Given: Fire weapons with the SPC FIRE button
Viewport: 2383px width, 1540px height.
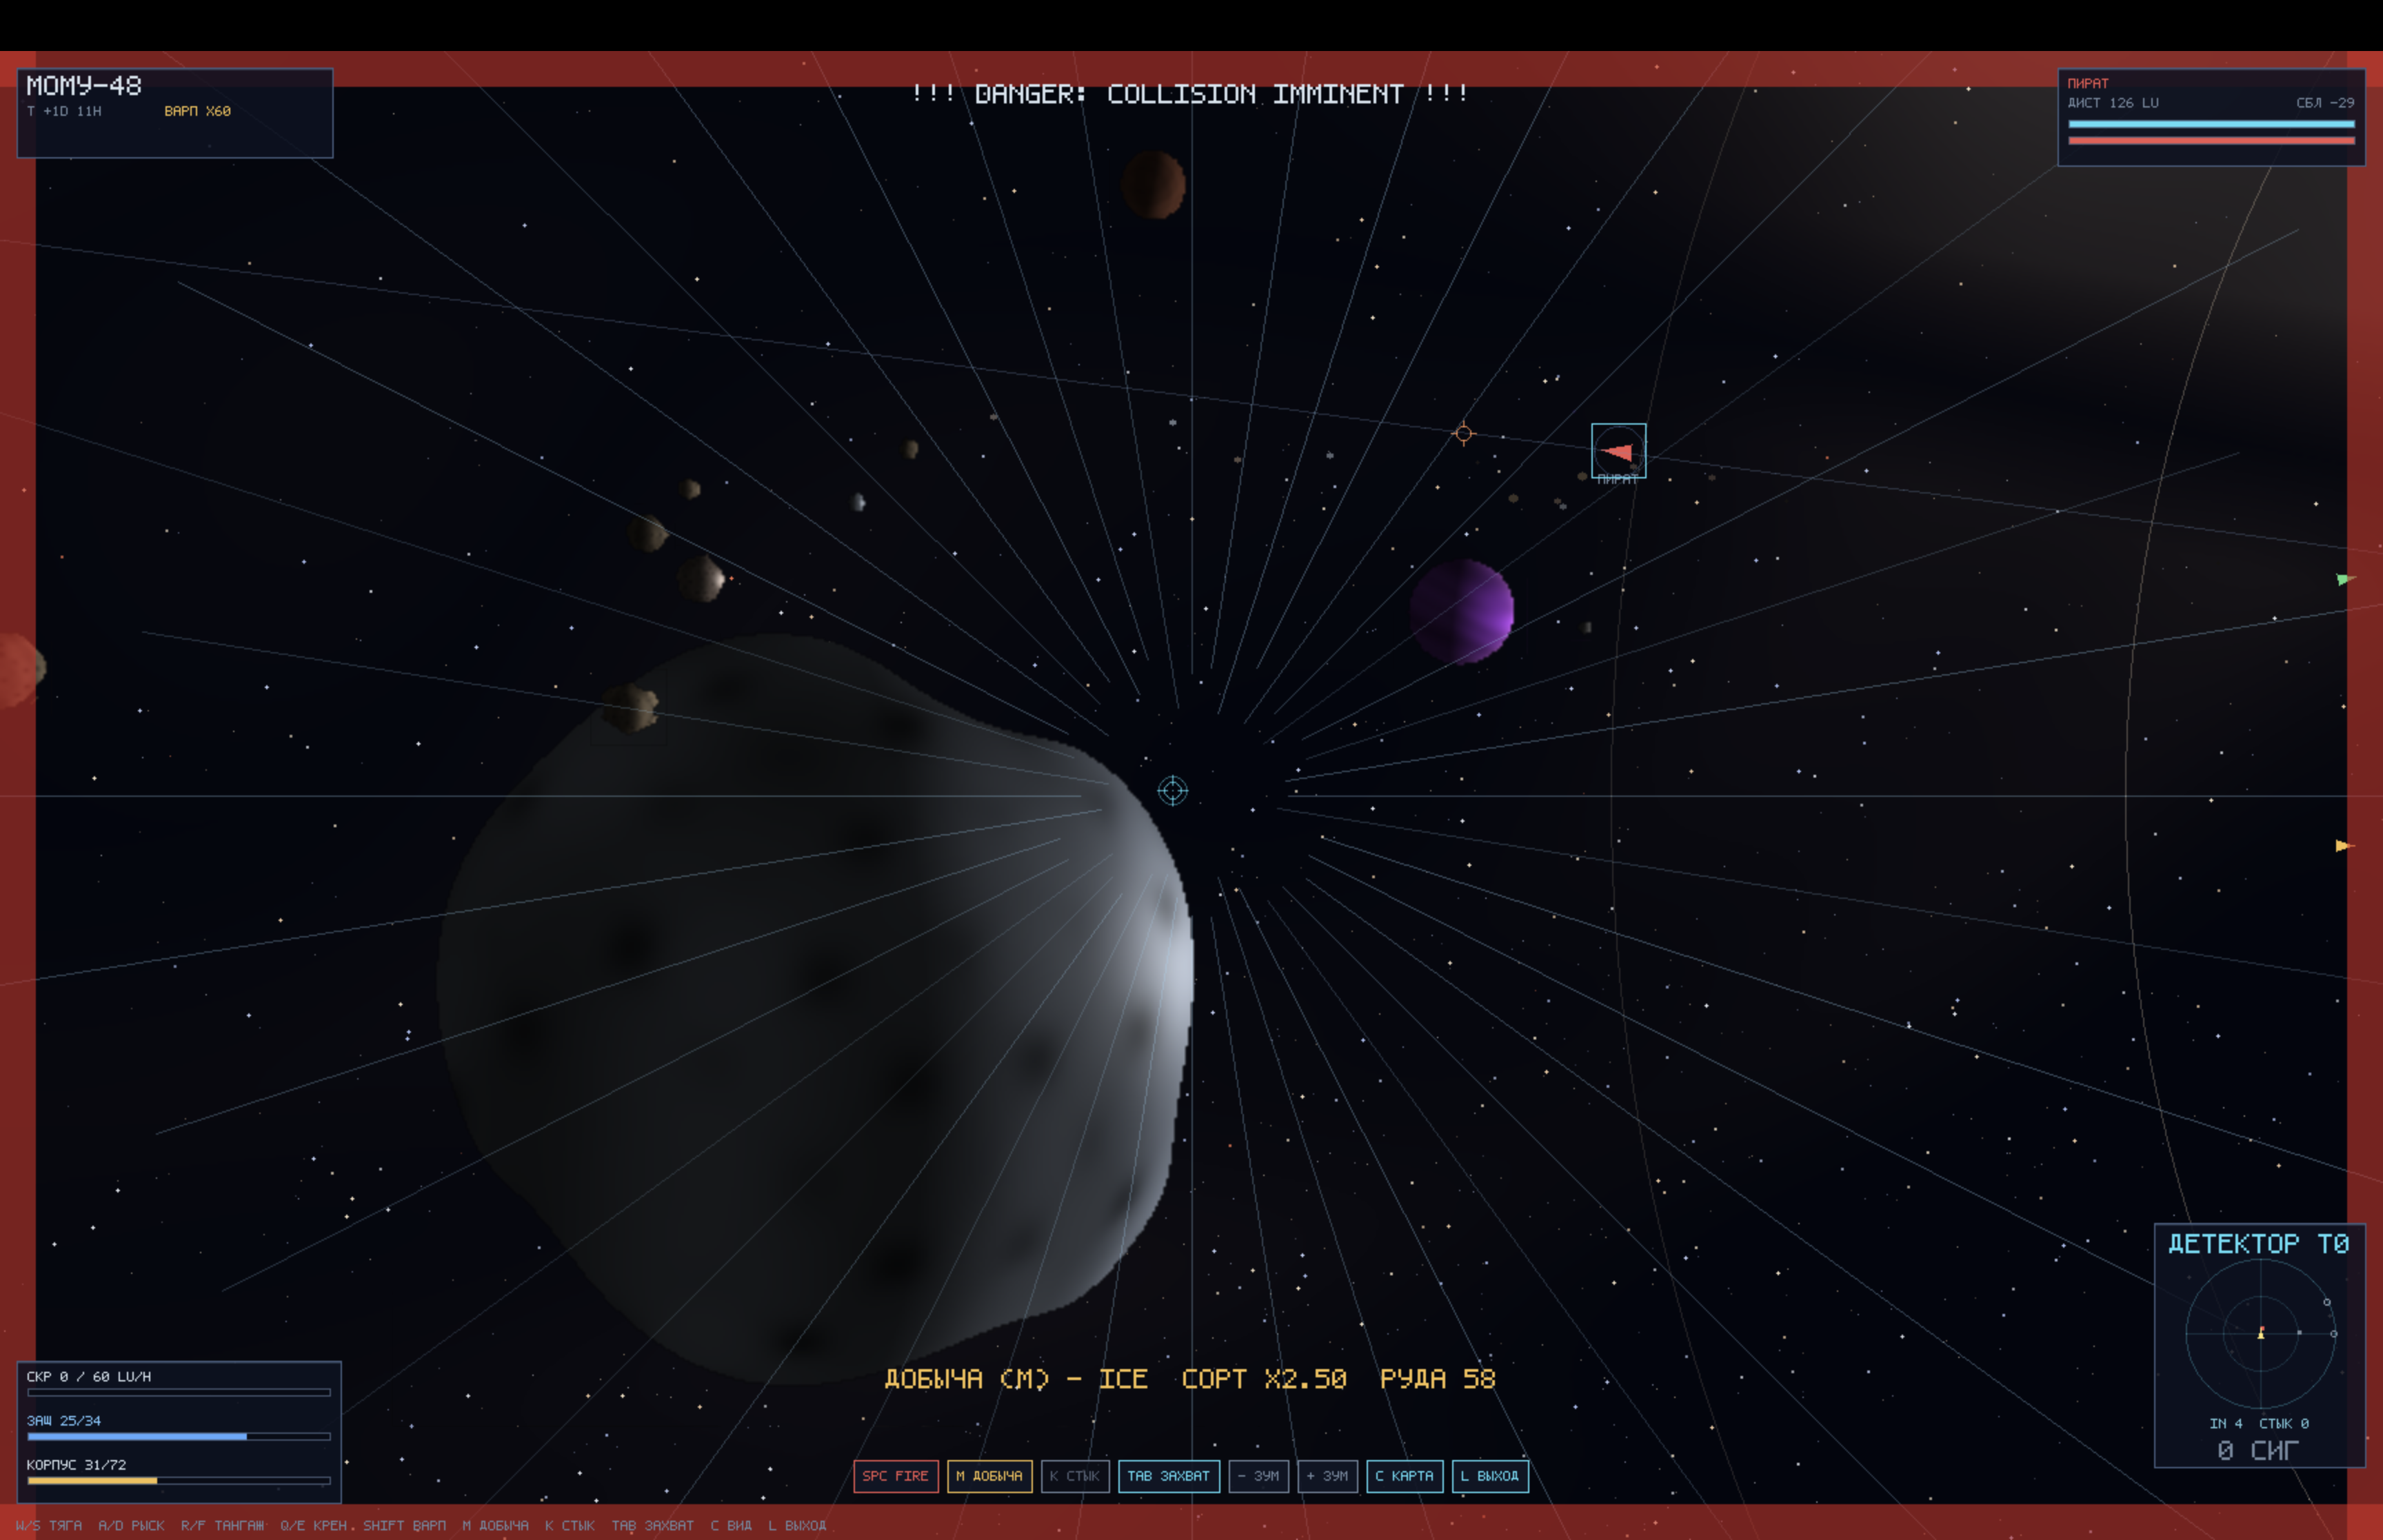Looking at the screenshot, I should coord(895,1476).
